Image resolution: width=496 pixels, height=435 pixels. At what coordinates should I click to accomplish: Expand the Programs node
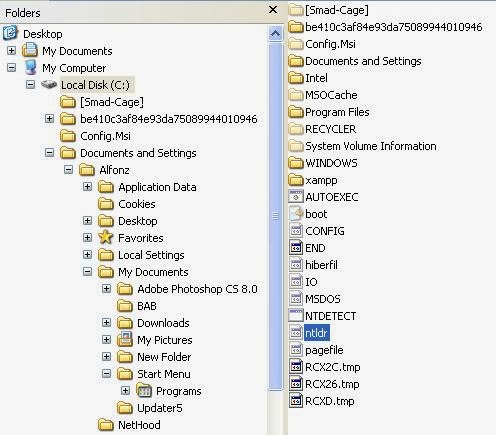pyautogui.click(x=125, y=391)
